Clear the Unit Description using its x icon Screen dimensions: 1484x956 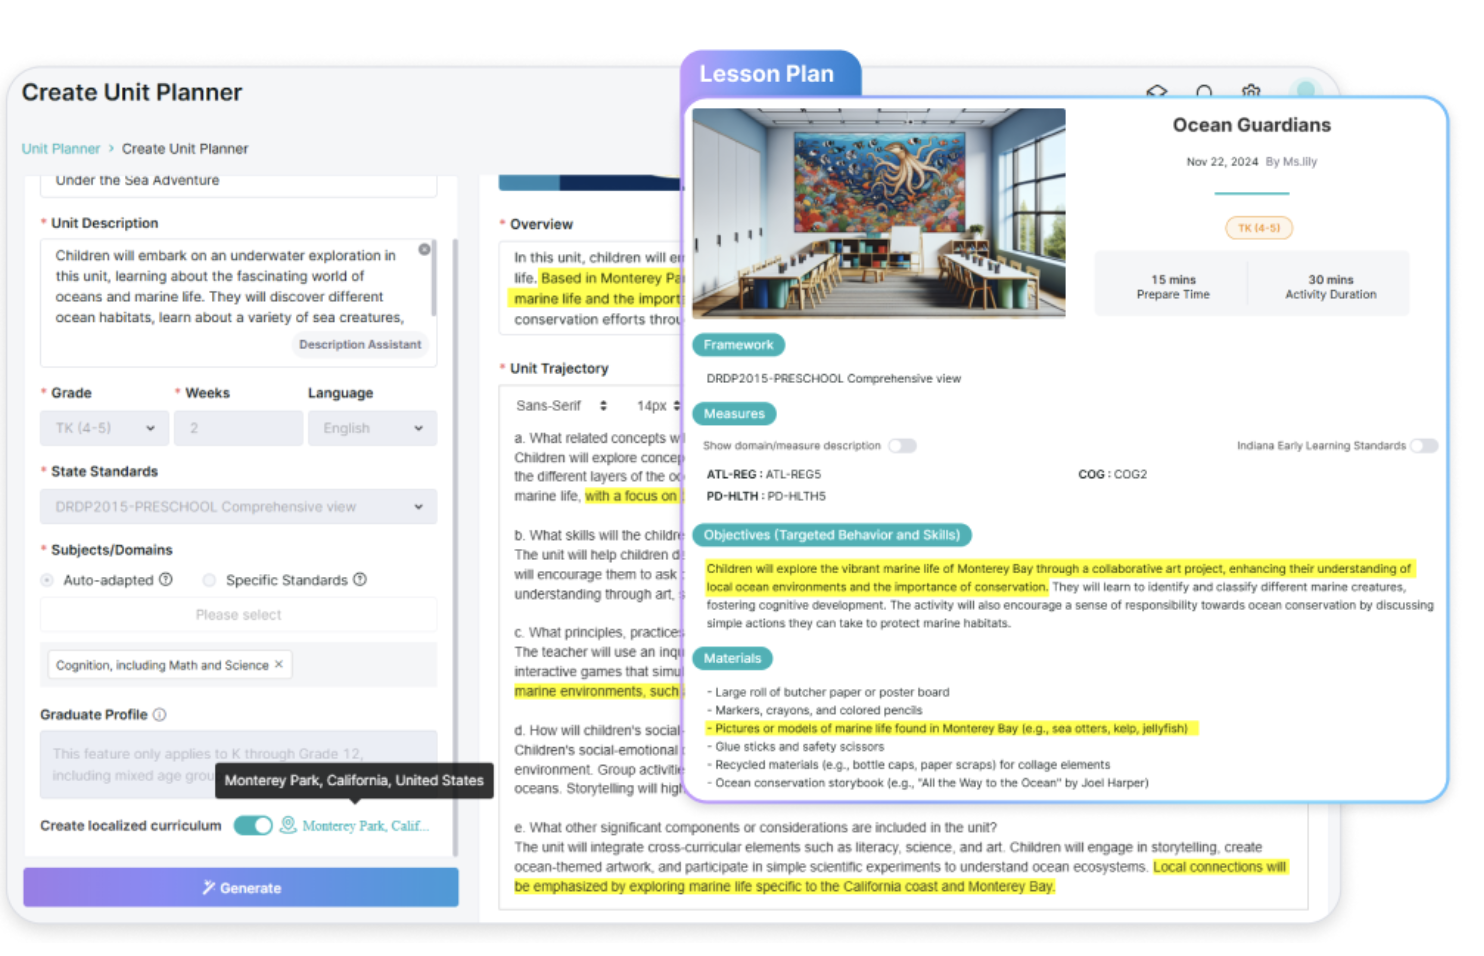(424, 249)
